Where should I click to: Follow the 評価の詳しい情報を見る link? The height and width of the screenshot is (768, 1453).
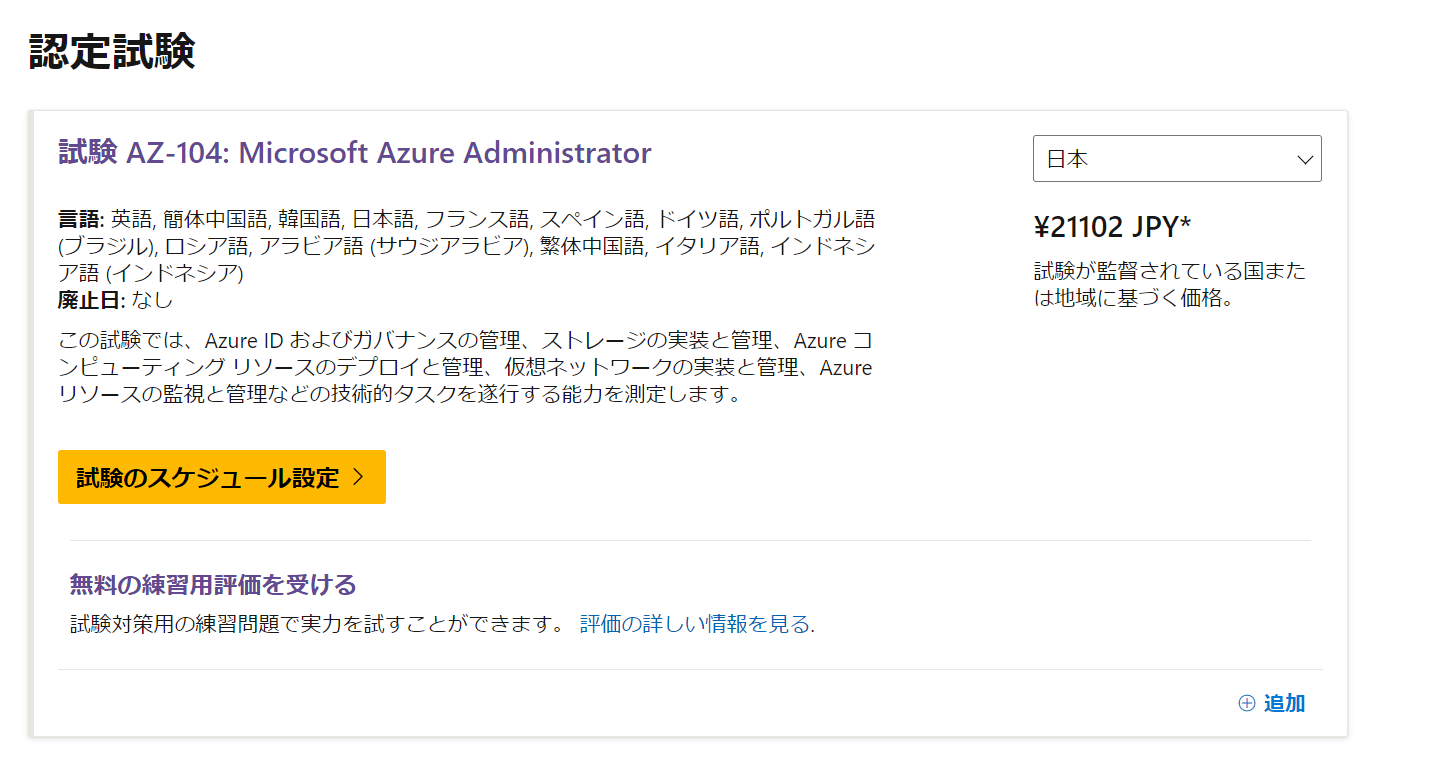point(695,625)
